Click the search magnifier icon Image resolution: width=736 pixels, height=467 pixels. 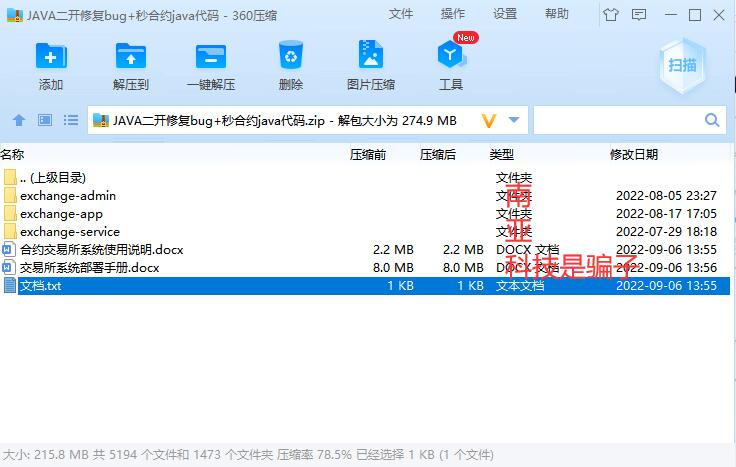(x=712, y=121)
